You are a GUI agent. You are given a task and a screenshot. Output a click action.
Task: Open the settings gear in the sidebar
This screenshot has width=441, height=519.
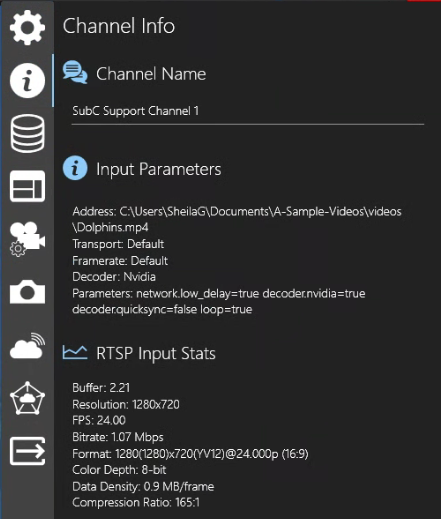pos(27,27)
